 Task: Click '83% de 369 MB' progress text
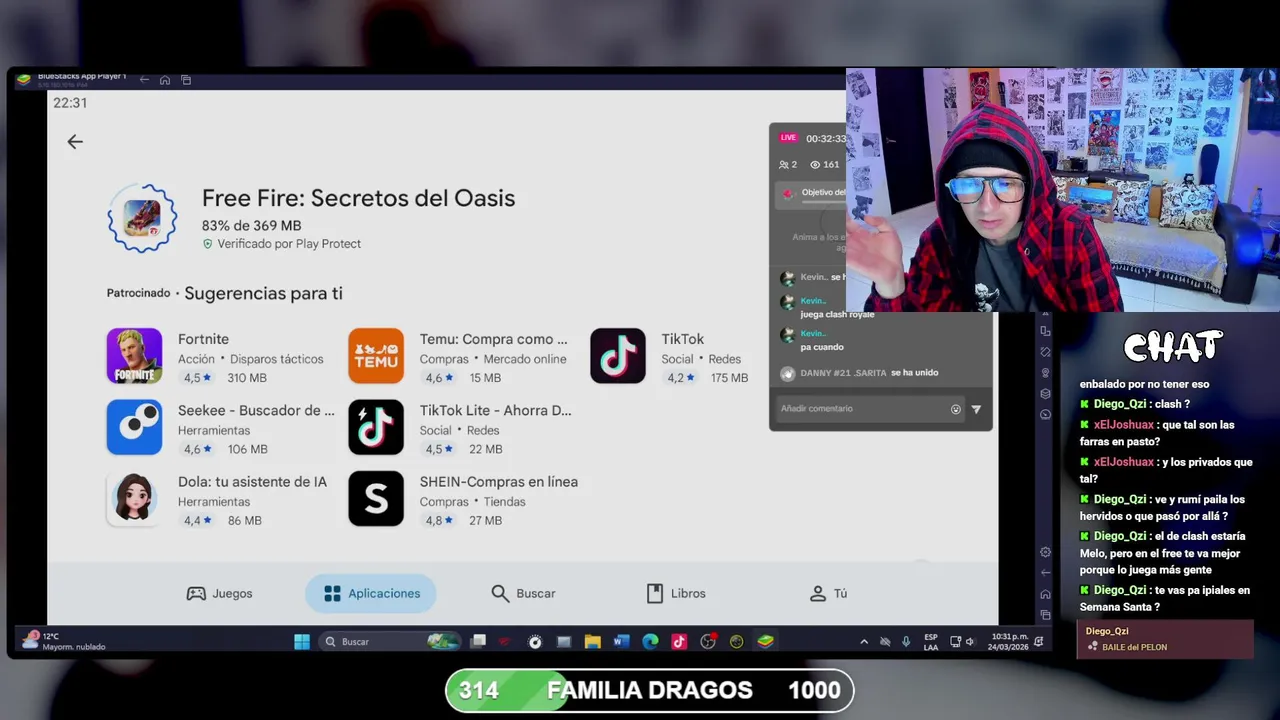[x=251, y=226]
